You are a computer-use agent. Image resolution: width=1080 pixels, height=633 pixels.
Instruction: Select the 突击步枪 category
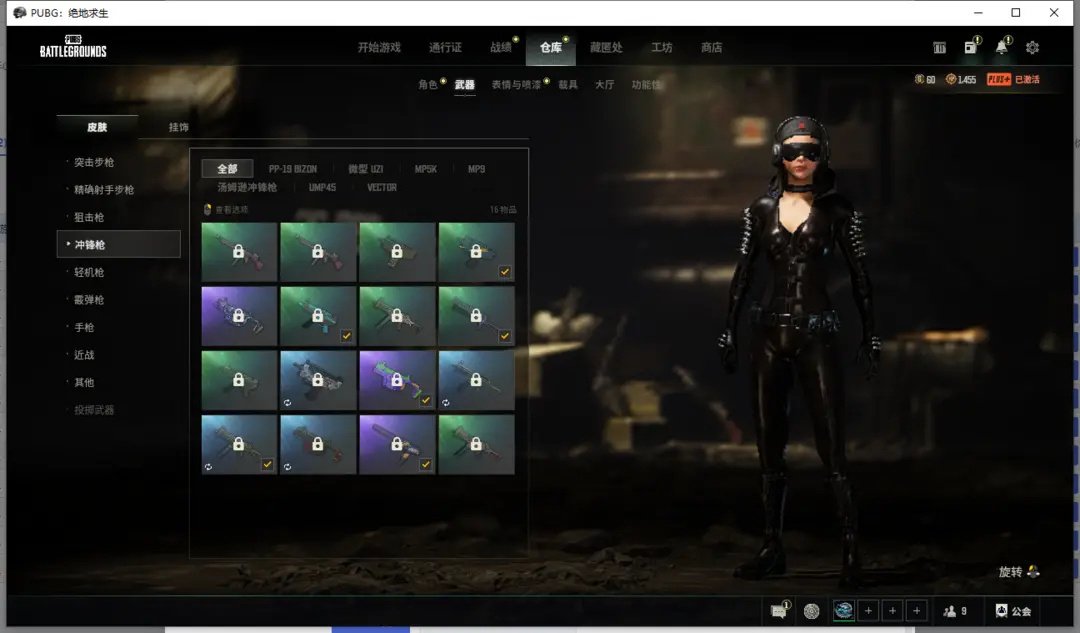(x=94, y=163)
